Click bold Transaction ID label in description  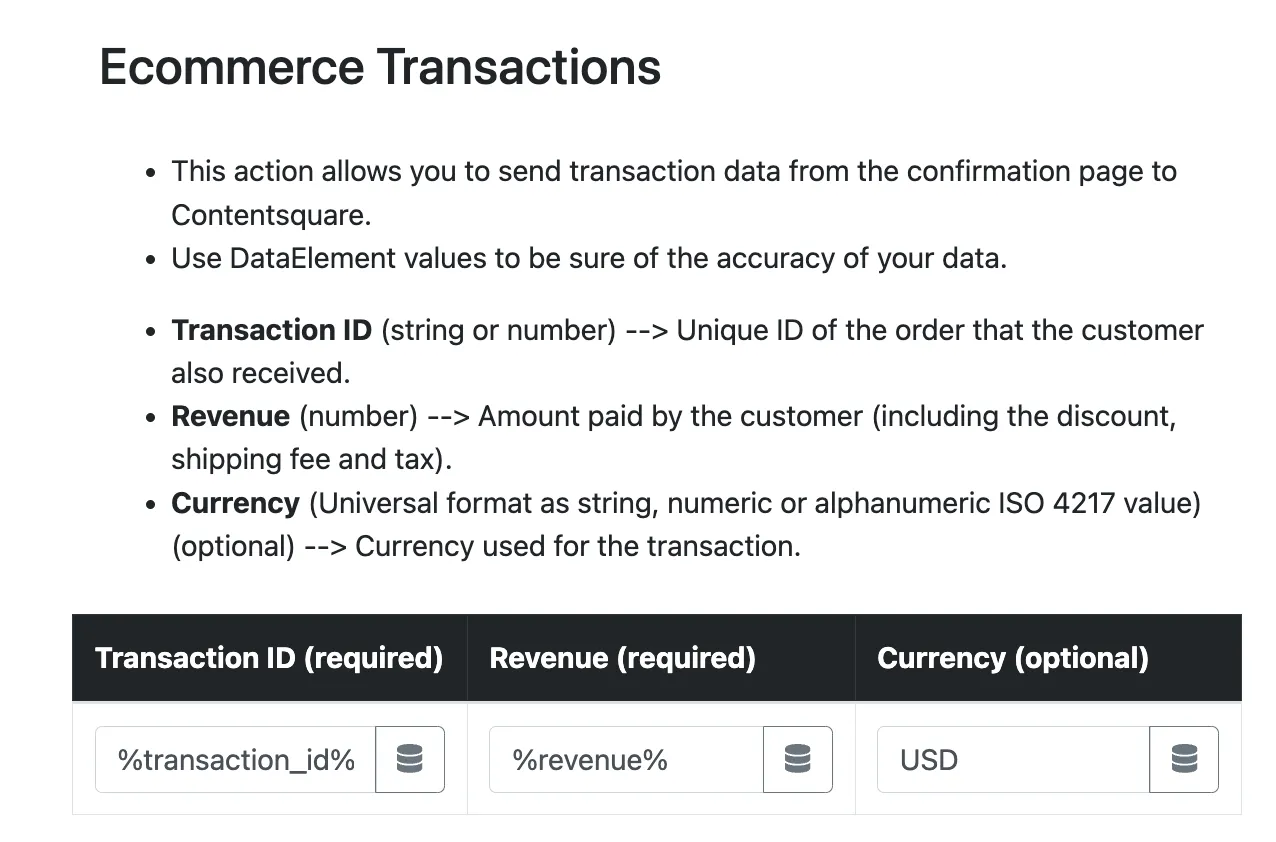[x=271, y=330]
